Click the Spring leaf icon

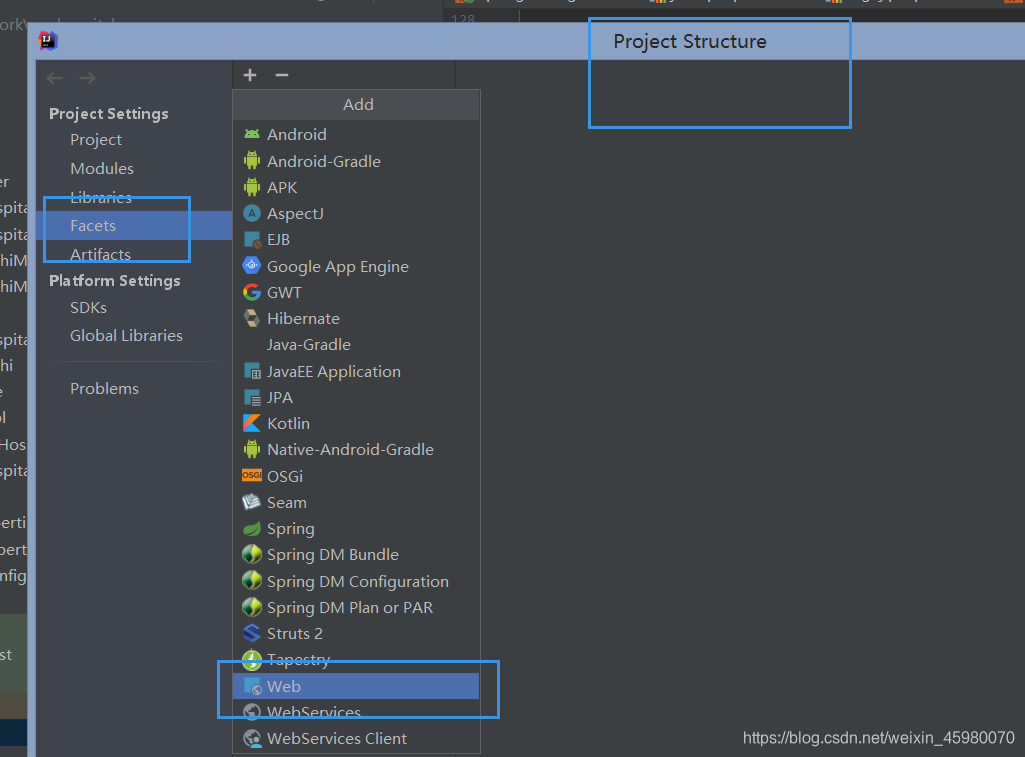(x=252, y=528)
